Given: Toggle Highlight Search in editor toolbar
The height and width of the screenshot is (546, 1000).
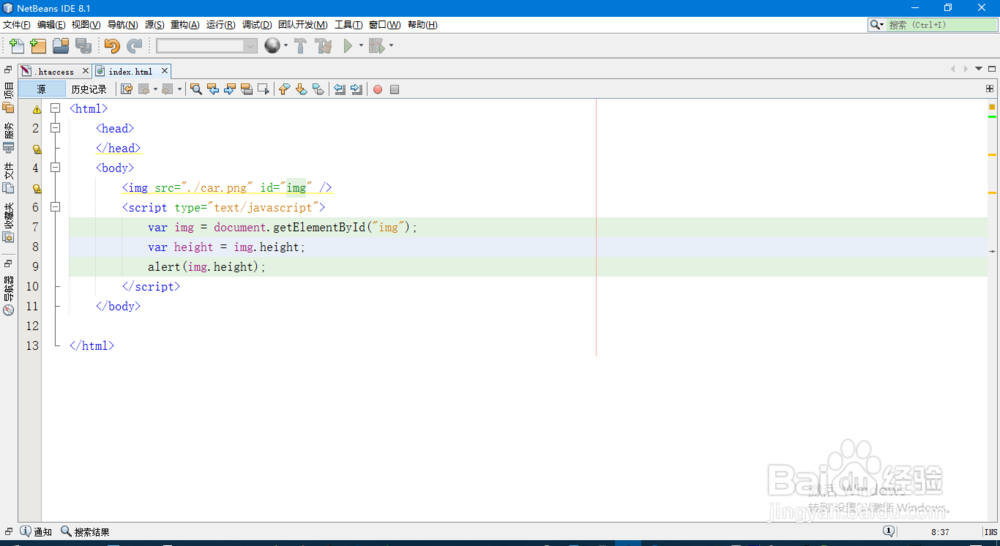Looking at the screenshot, I should (x=247, y=89).
